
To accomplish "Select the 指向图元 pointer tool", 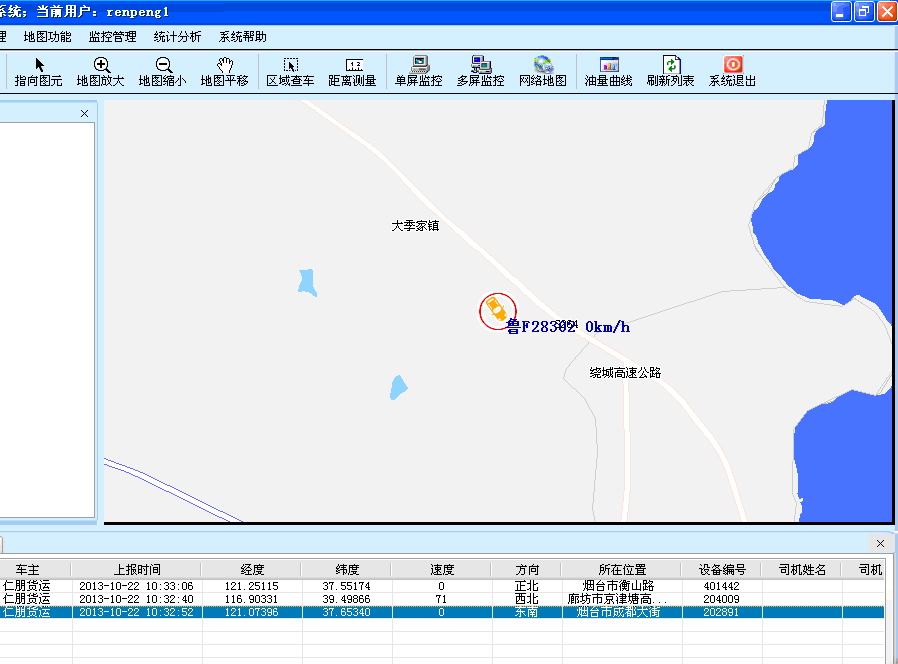I will (x=38, y=72).
